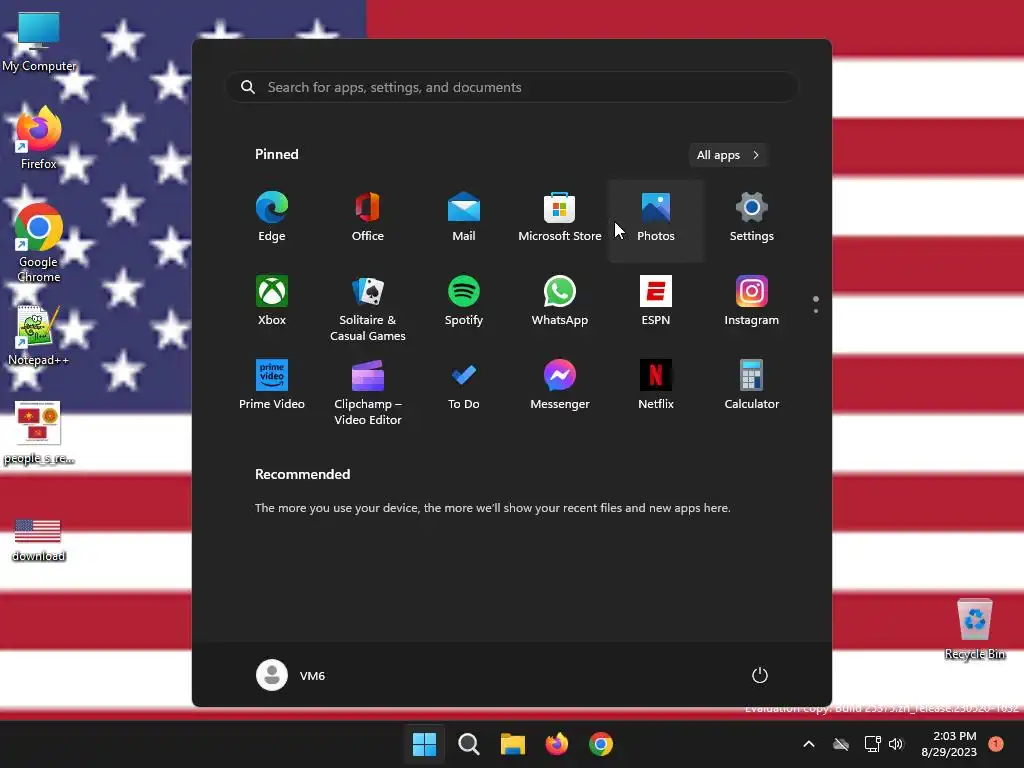This screenshot has width=1024, height=768.
Task: Open the clock showing 2:03 PM
Action: pyautogui.click(x=949, y=744)
